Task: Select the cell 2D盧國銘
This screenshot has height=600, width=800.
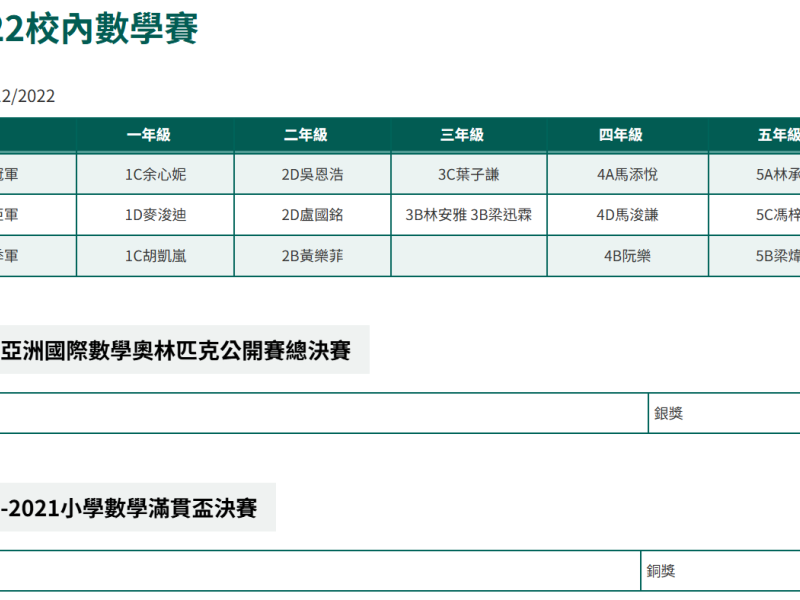Action: 312,215
